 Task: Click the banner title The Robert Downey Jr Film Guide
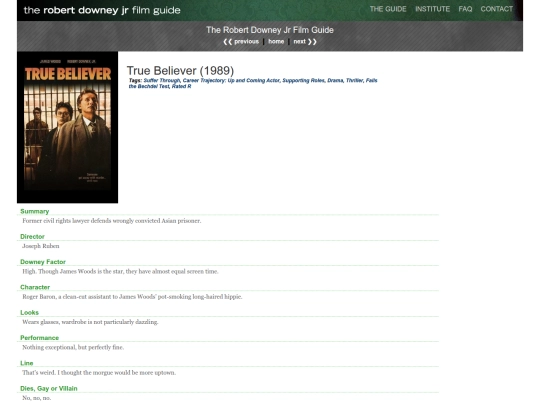tap(270, 30)
